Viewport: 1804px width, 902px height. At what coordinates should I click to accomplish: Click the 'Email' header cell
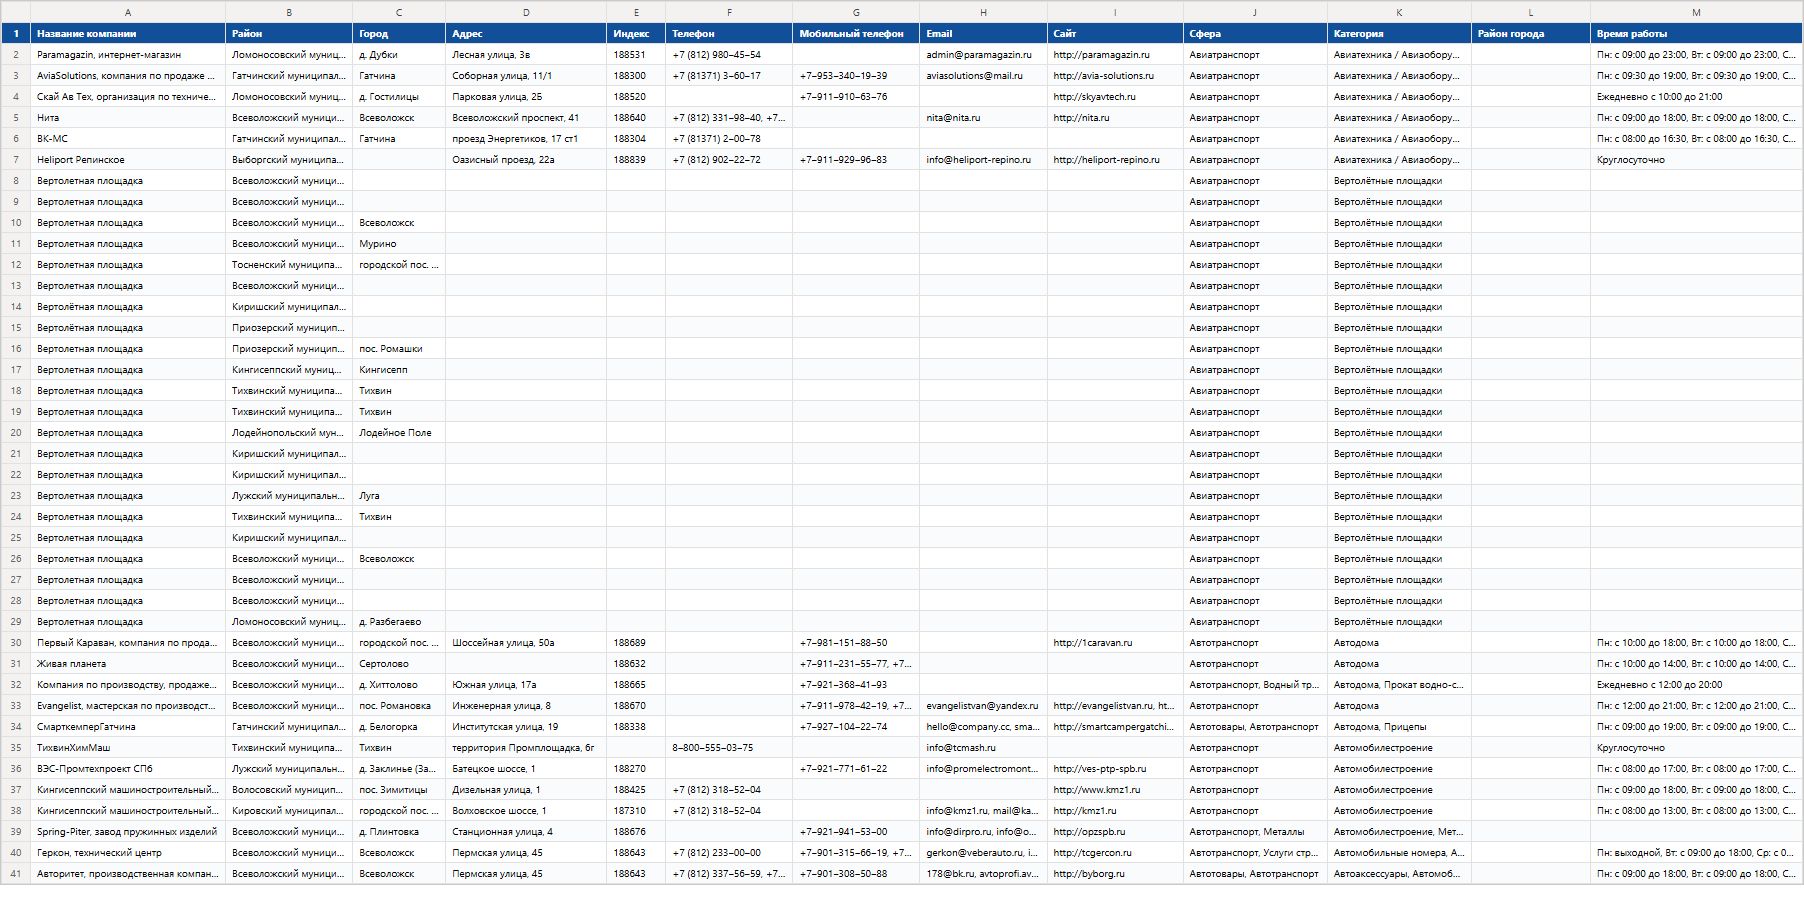pyautogui.click(x=983, y=34)
